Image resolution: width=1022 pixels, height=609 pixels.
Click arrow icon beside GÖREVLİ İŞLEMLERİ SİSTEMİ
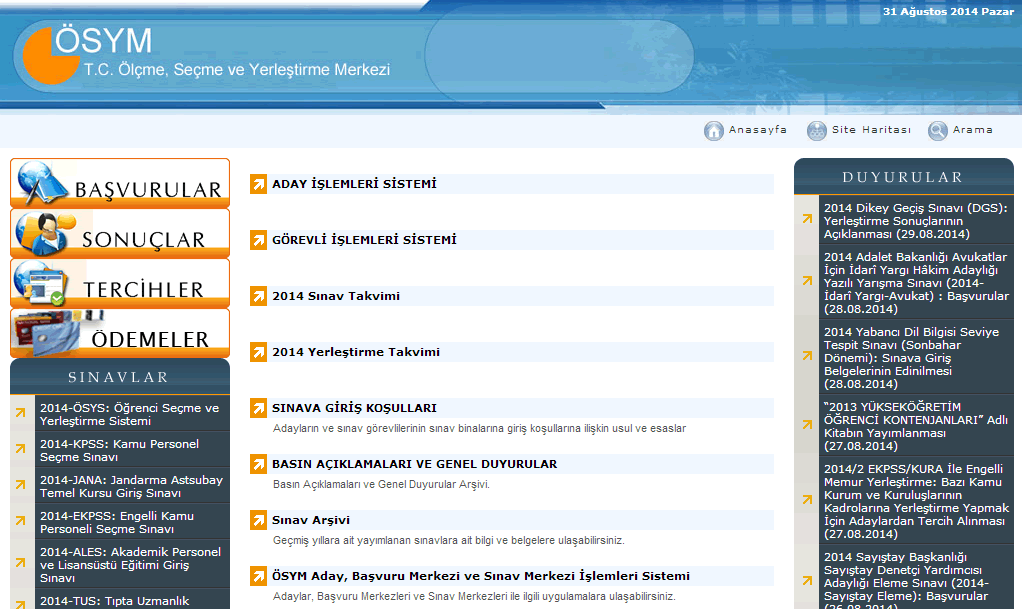[258, 241]
